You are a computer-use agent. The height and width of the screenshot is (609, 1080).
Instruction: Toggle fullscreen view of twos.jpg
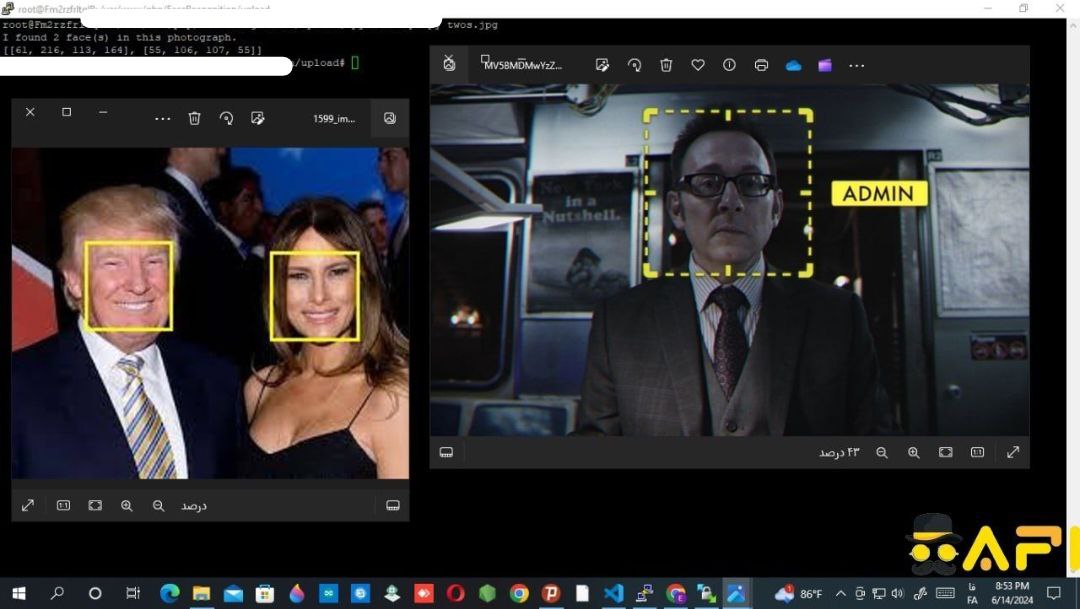pyautogui.click(x=1013, y=452)
